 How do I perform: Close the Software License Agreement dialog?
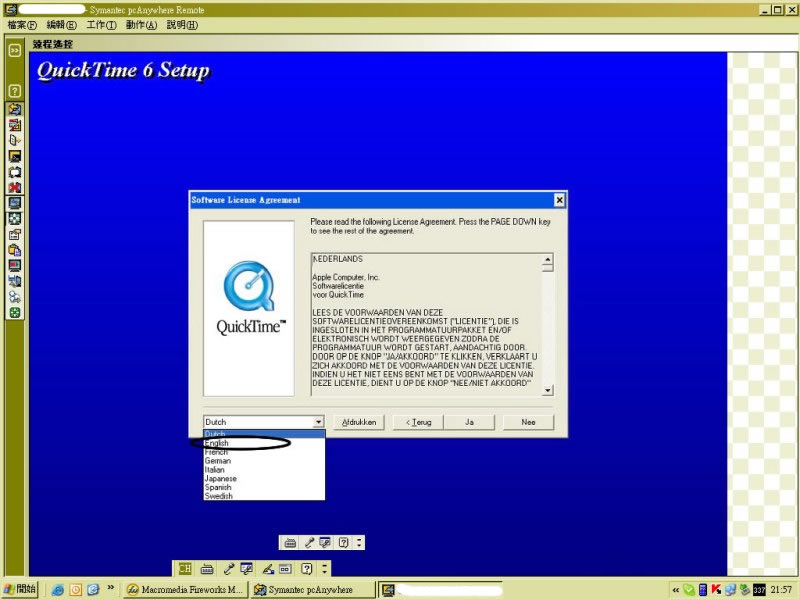pos(559,200)
